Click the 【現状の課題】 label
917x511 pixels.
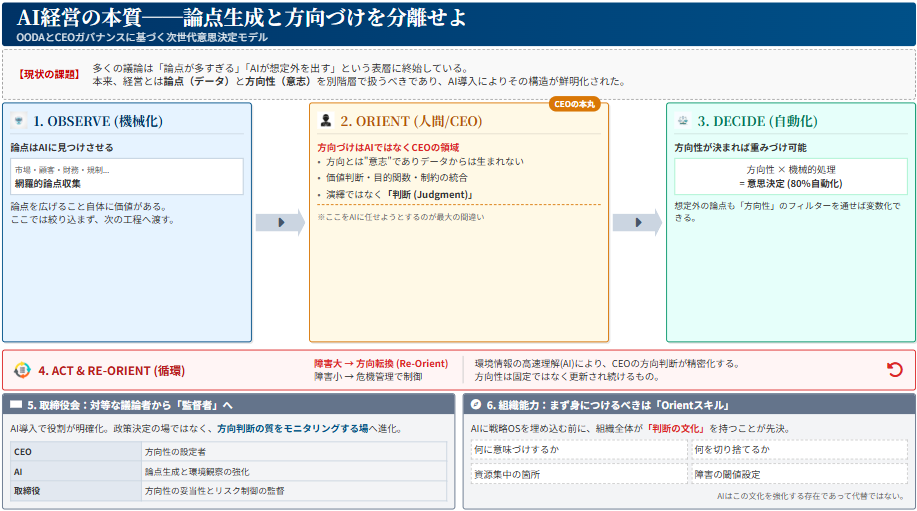pos(50,74)
